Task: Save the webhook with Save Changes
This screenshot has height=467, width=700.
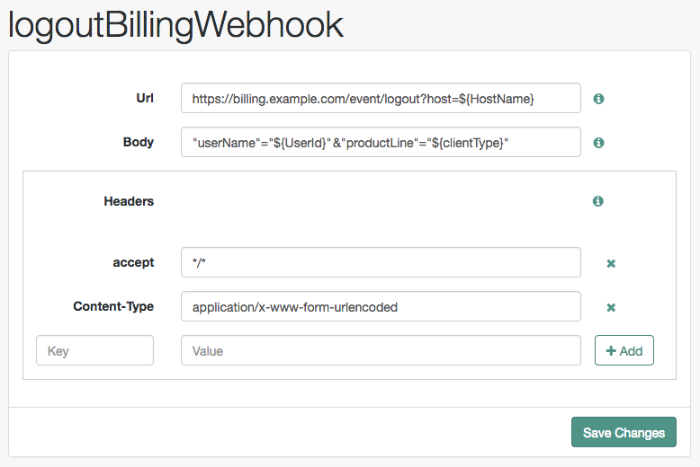Action: coord(624,432)
